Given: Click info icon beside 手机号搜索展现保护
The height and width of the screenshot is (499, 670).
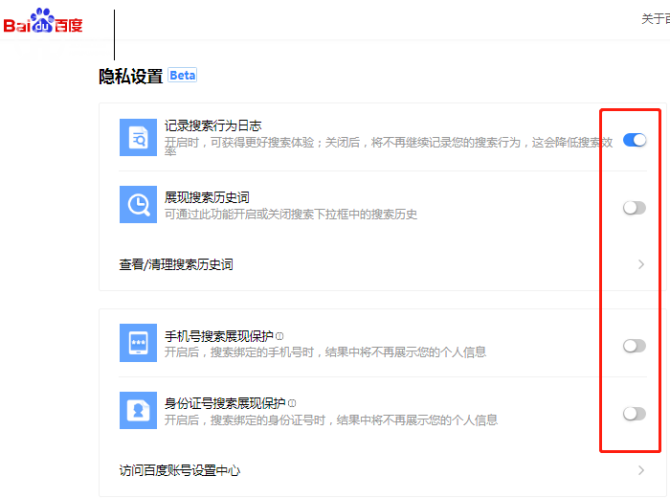Looking at the screenshot, I should click(279, 336).
